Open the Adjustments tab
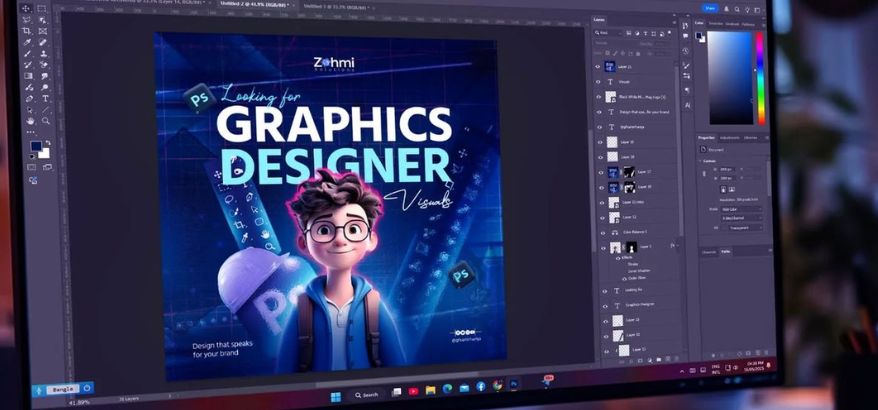Screen dimensions: 878x410 pyautogui.click(x=730, y=138)
